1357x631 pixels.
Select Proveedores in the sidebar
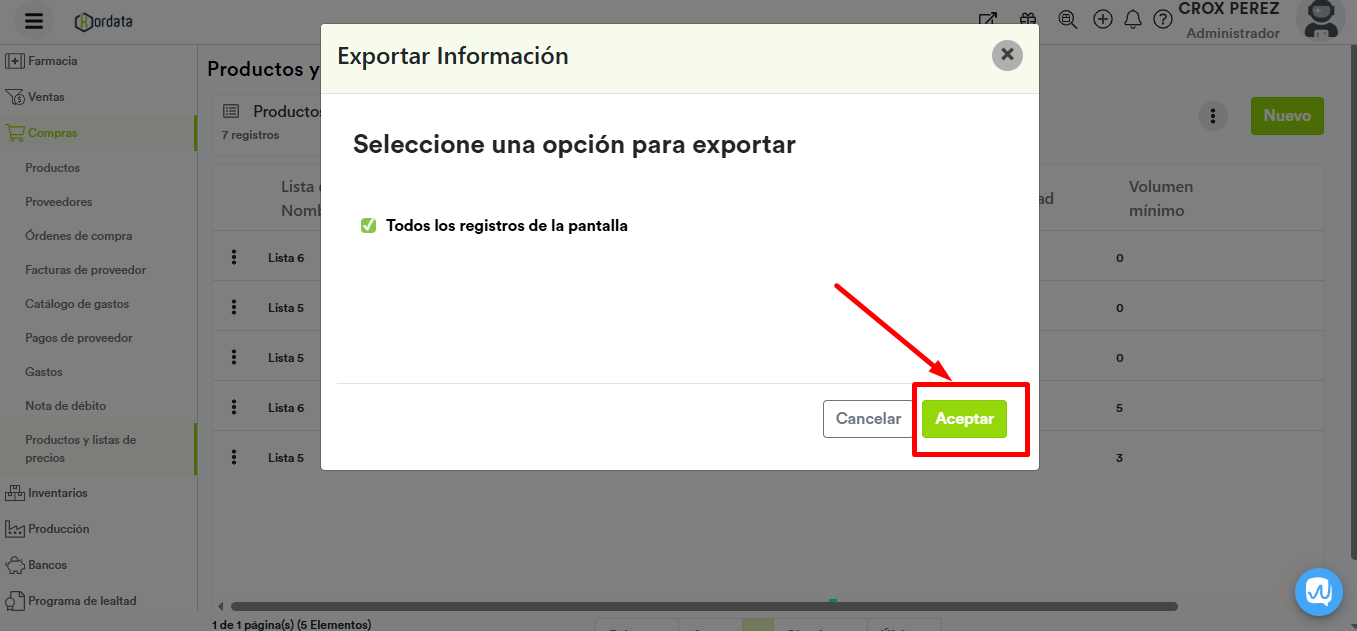(x=58, y=202)
